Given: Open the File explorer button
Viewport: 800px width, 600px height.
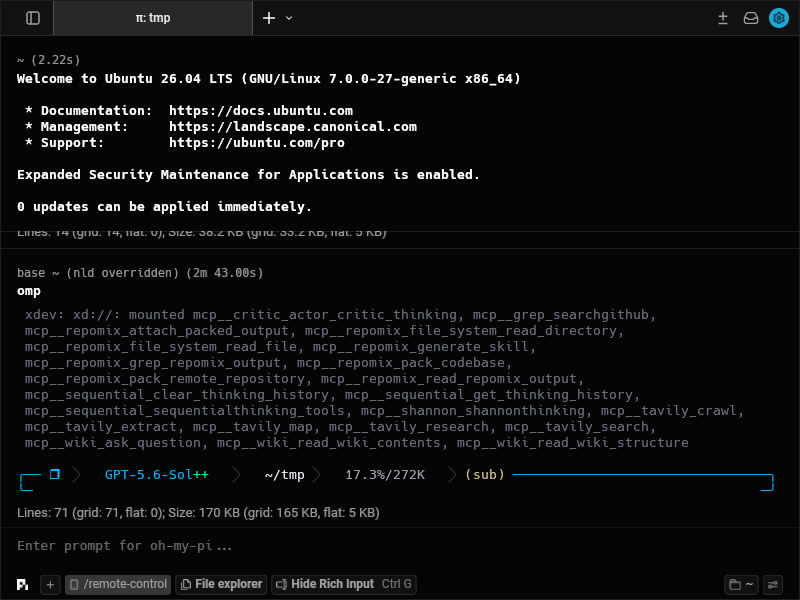Looking at the screenshot, I should pos(222,584).
